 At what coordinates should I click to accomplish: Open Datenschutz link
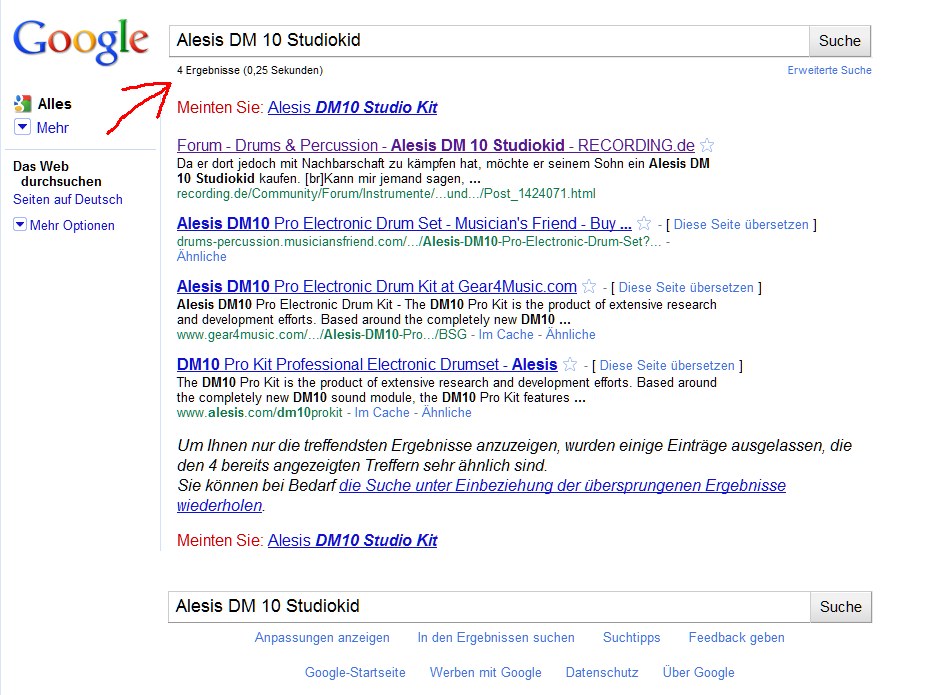click(601, 673)
